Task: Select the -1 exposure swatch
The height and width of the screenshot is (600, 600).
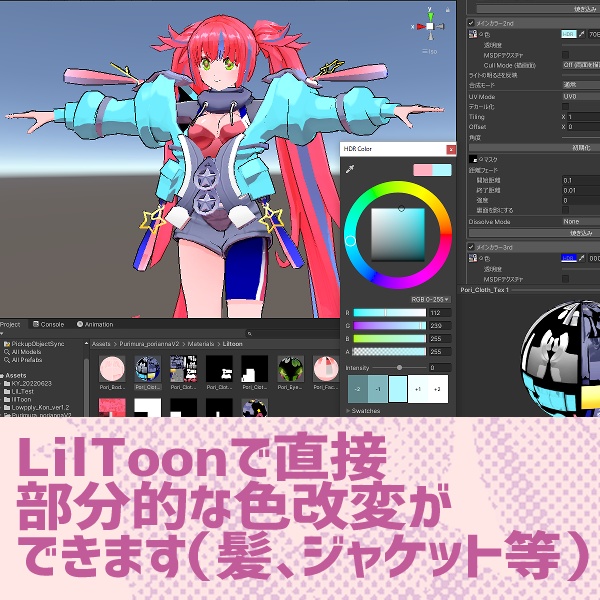Action: coord(378,389)
